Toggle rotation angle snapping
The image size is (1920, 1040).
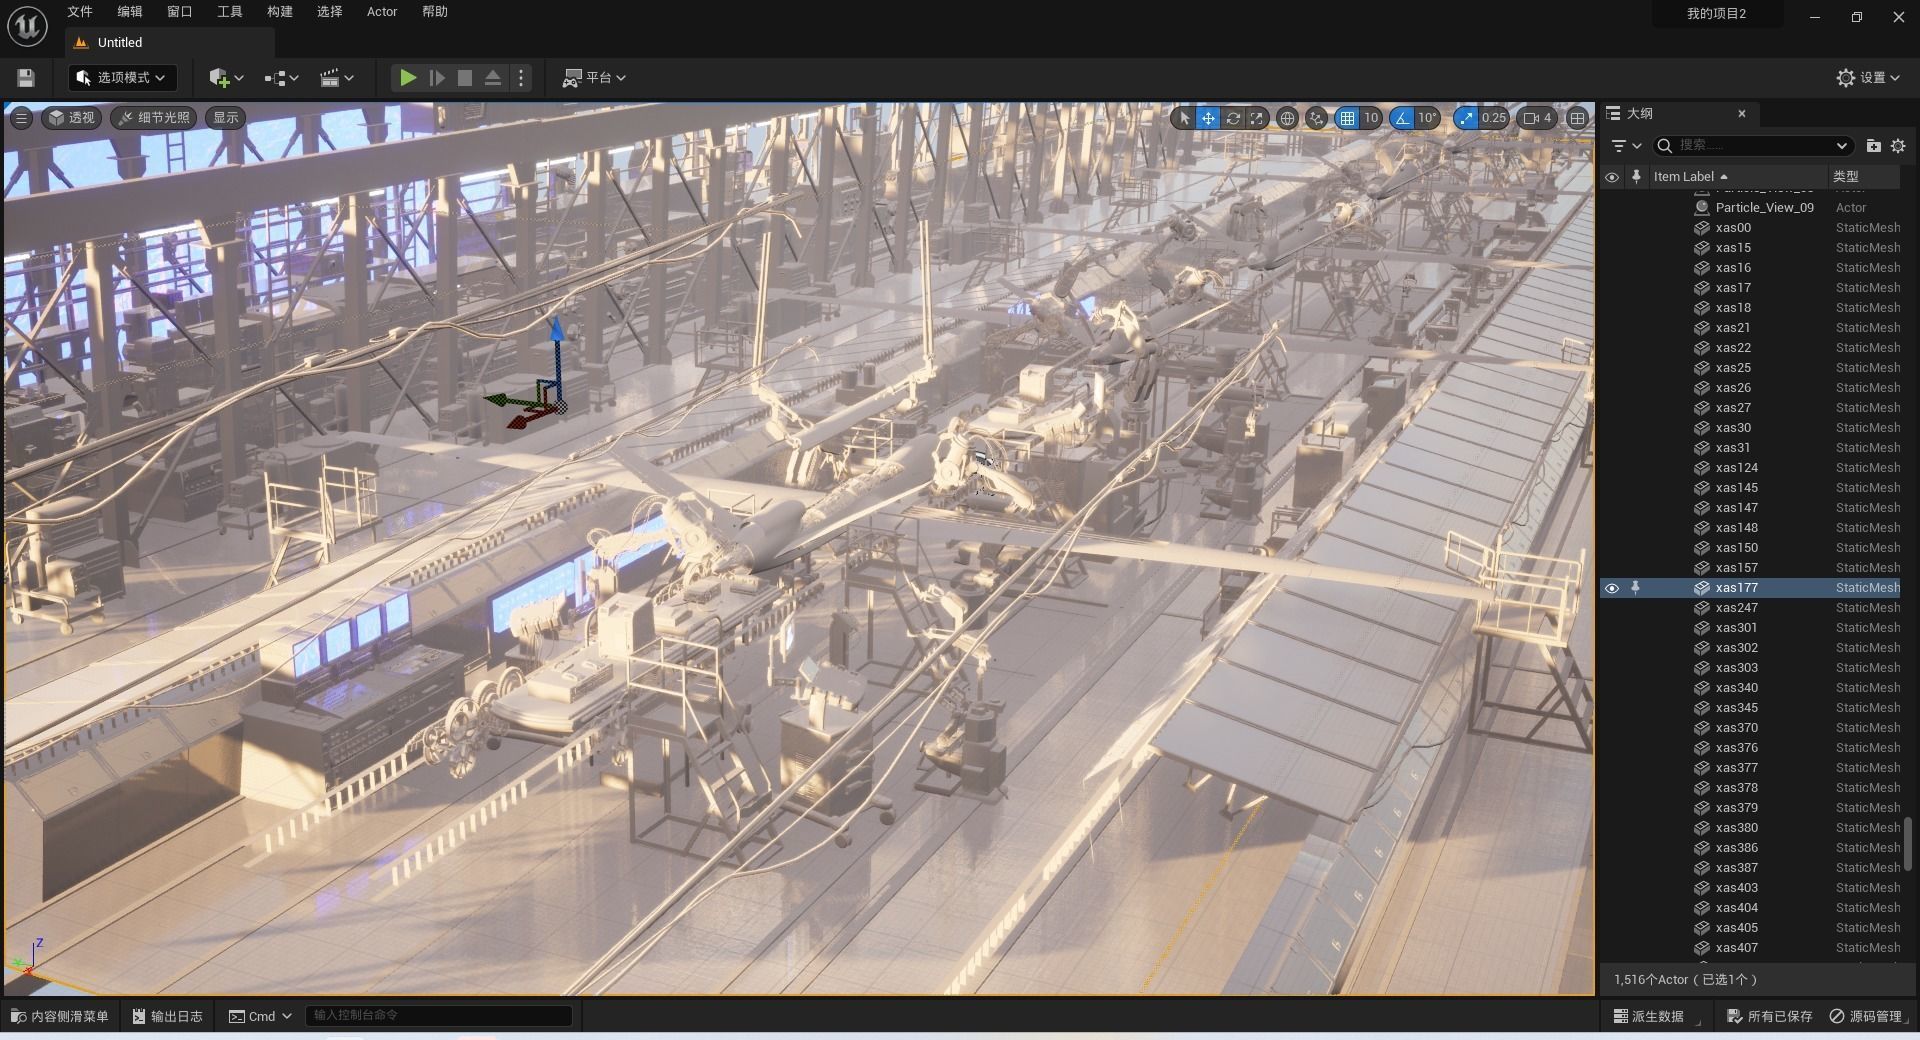point(1402,118)
